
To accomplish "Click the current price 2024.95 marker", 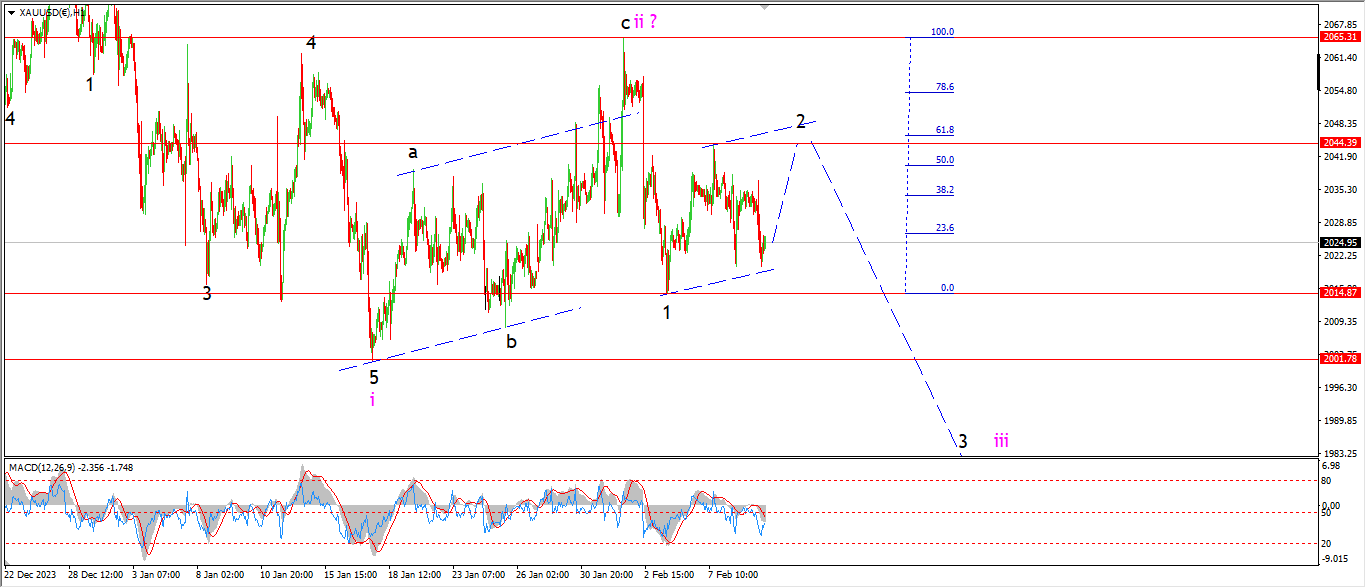I will click(1338, 242).
